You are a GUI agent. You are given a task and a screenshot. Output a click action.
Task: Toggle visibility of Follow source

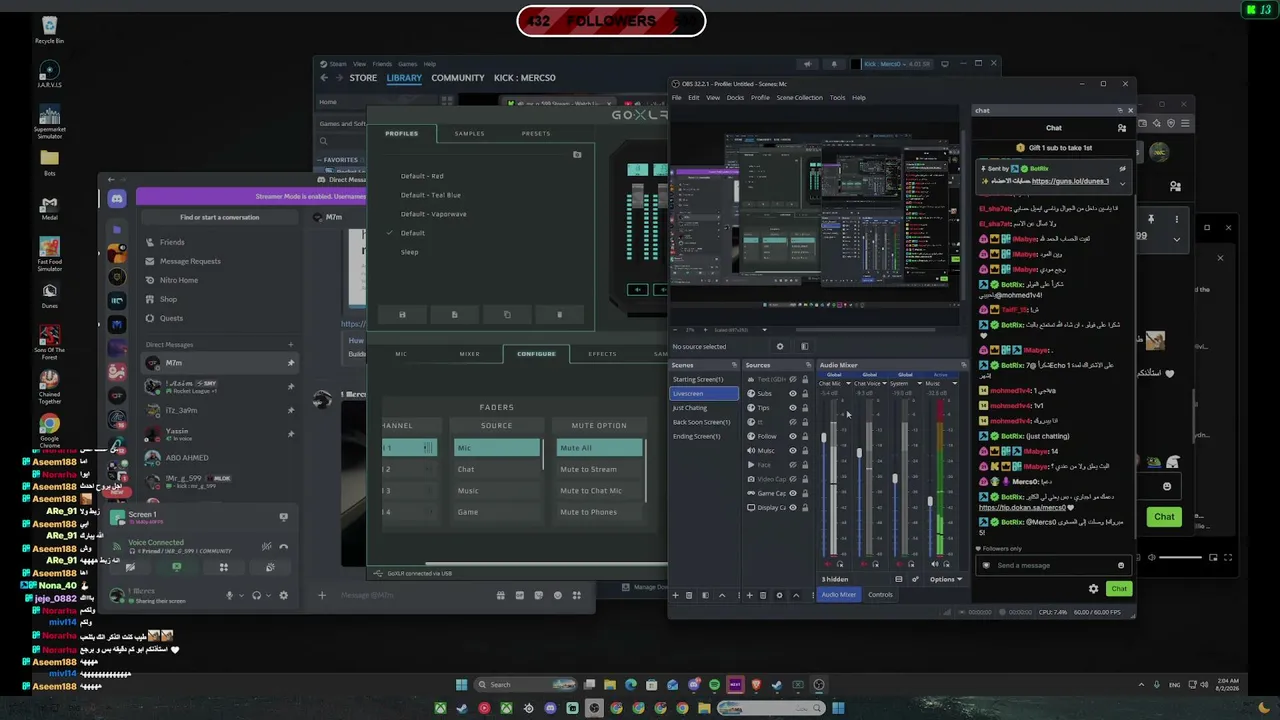tap(793, 436)
